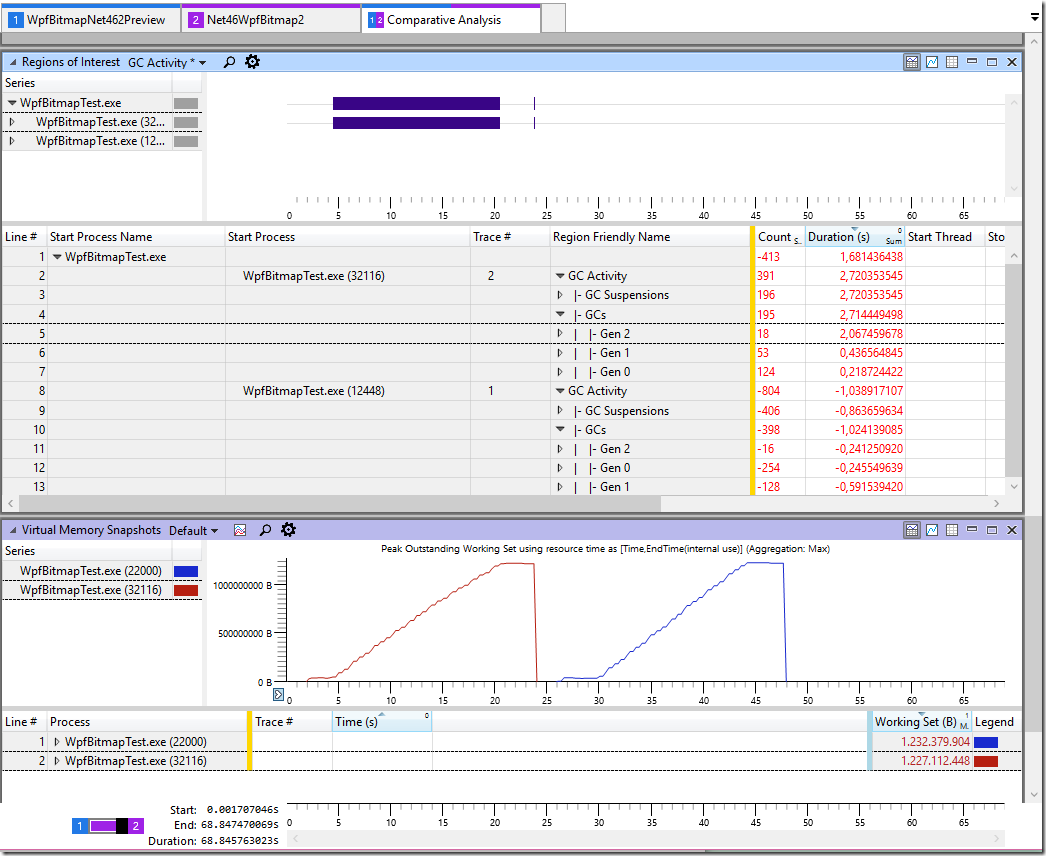Select trace 2 in the comparison selector
Image resolution: width=1046 pixels, height=856 pixels.
coord(136,826)
